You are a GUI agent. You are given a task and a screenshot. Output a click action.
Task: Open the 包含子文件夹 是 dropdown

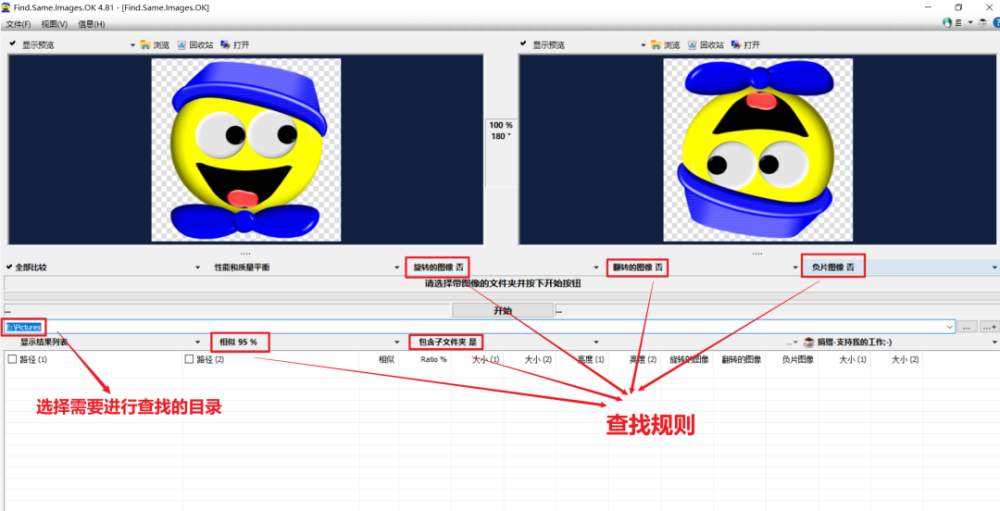click(504, 343)
